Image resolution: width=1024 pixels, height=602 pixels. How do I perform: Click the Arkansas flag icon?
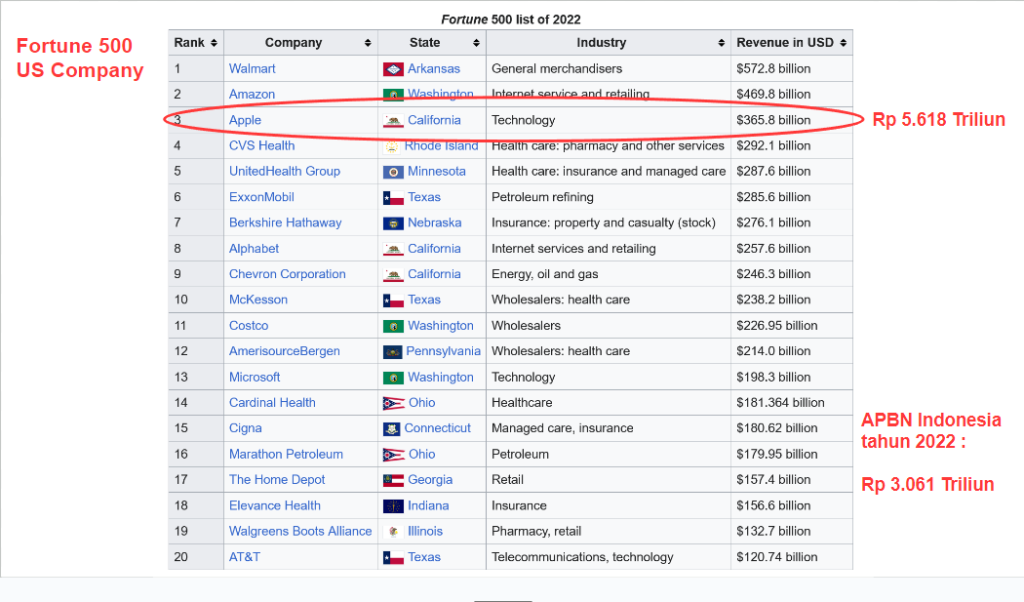click(x=393, y=69)
